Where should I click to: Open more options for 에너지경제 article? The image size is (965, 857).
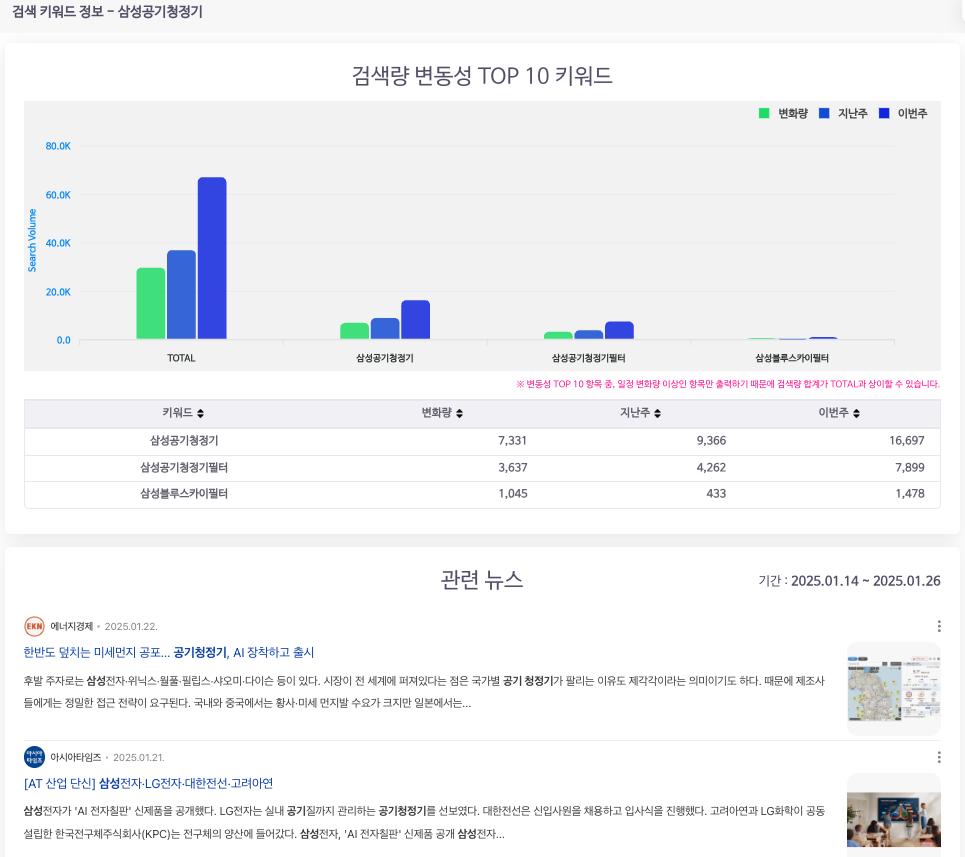pyautogui.click(x=938, y=626)
